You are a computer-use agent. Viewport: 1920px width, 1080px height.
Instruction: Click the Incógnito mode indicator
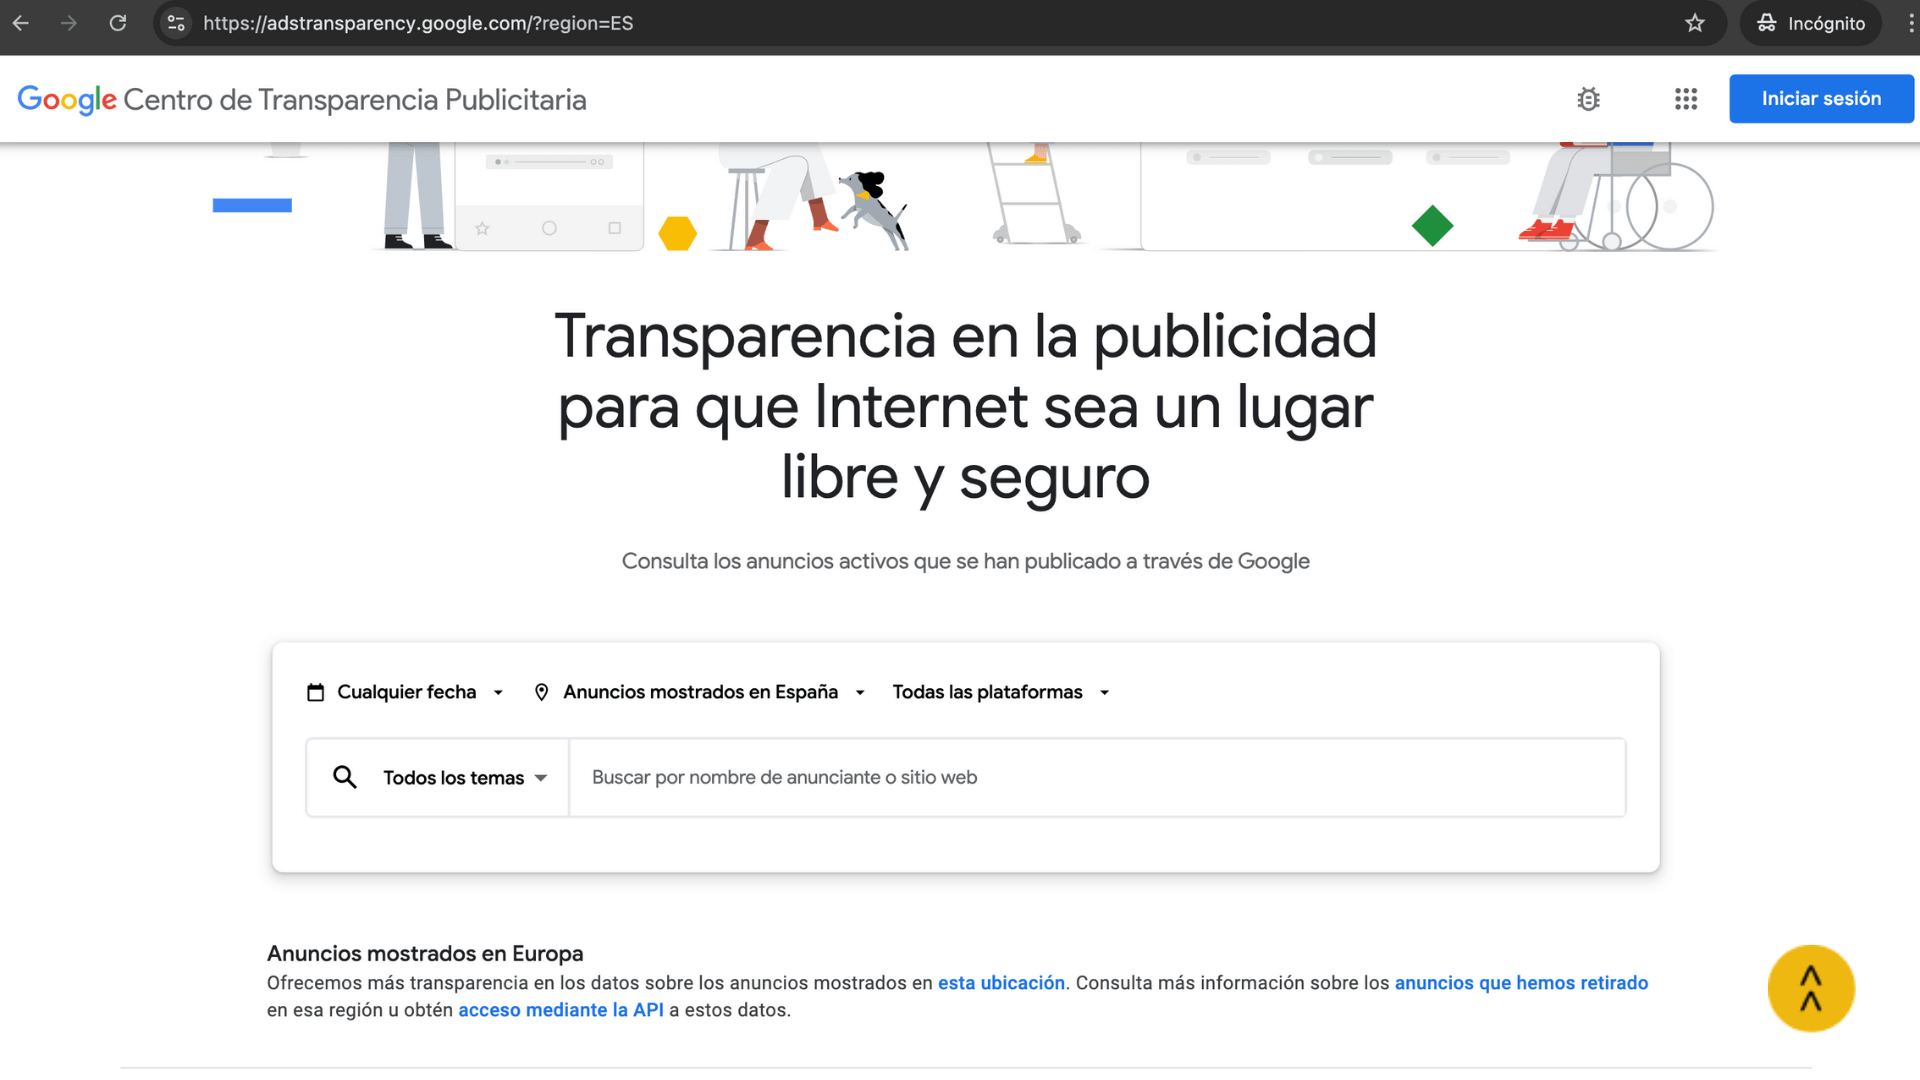pos(1811,23)
